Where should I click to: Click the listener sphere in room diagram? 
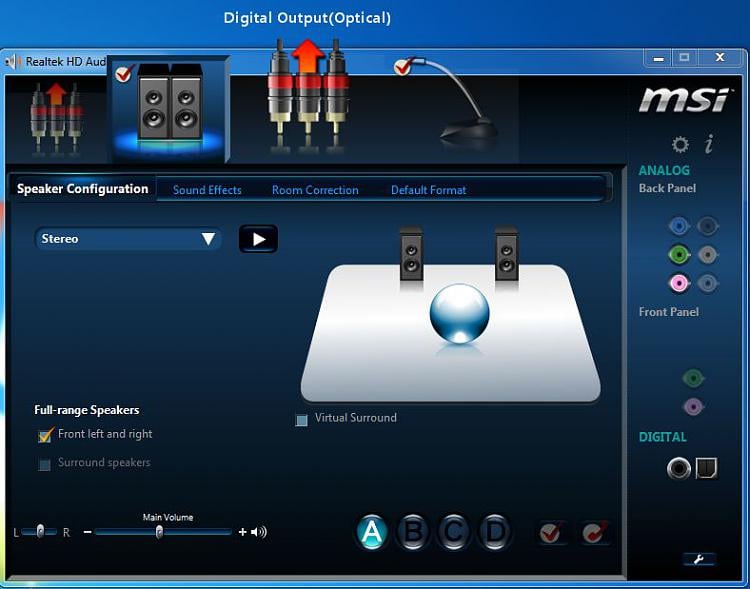[459, 314]
